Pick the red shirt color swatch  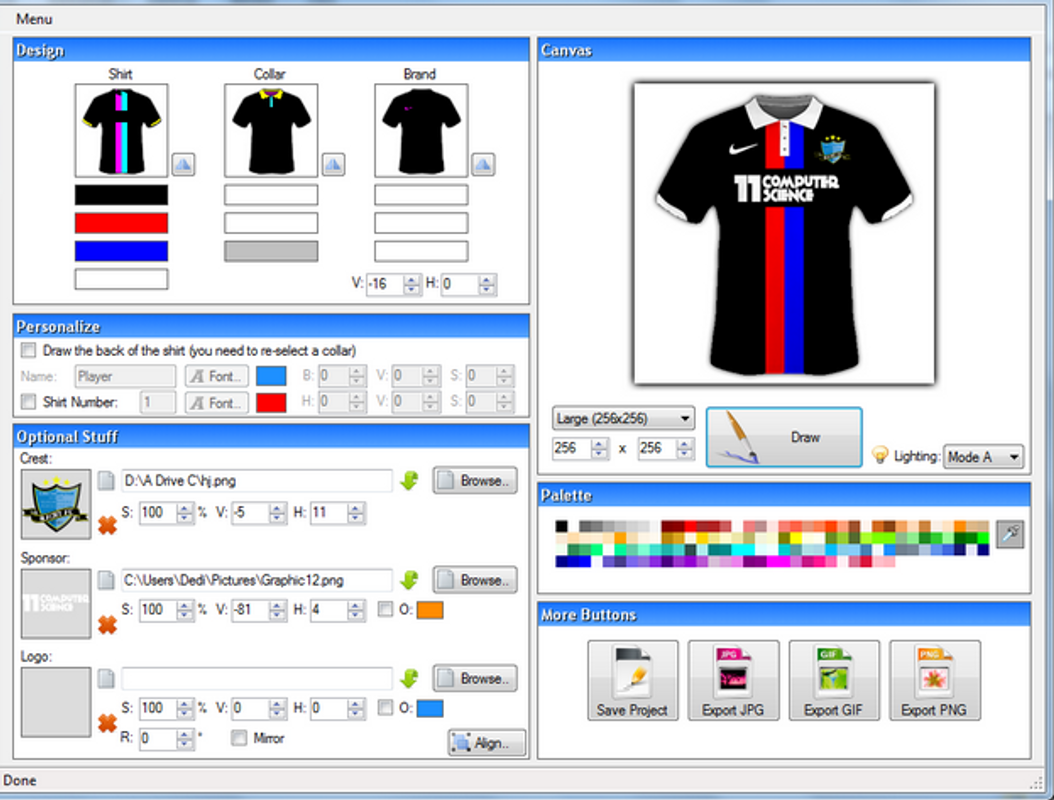121,223
